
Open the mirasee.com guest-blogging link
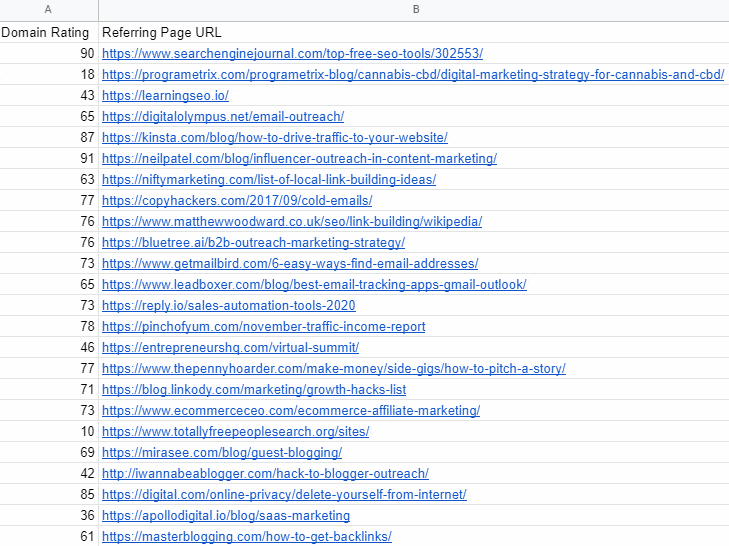pos(222,452)
